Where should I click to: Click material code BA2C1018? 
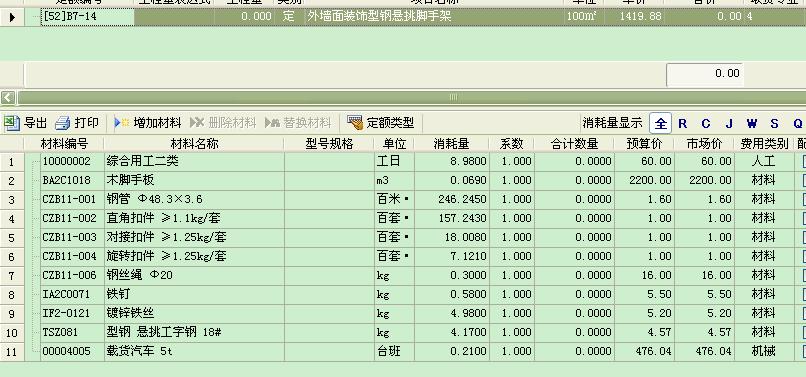(x=66, y=181)
